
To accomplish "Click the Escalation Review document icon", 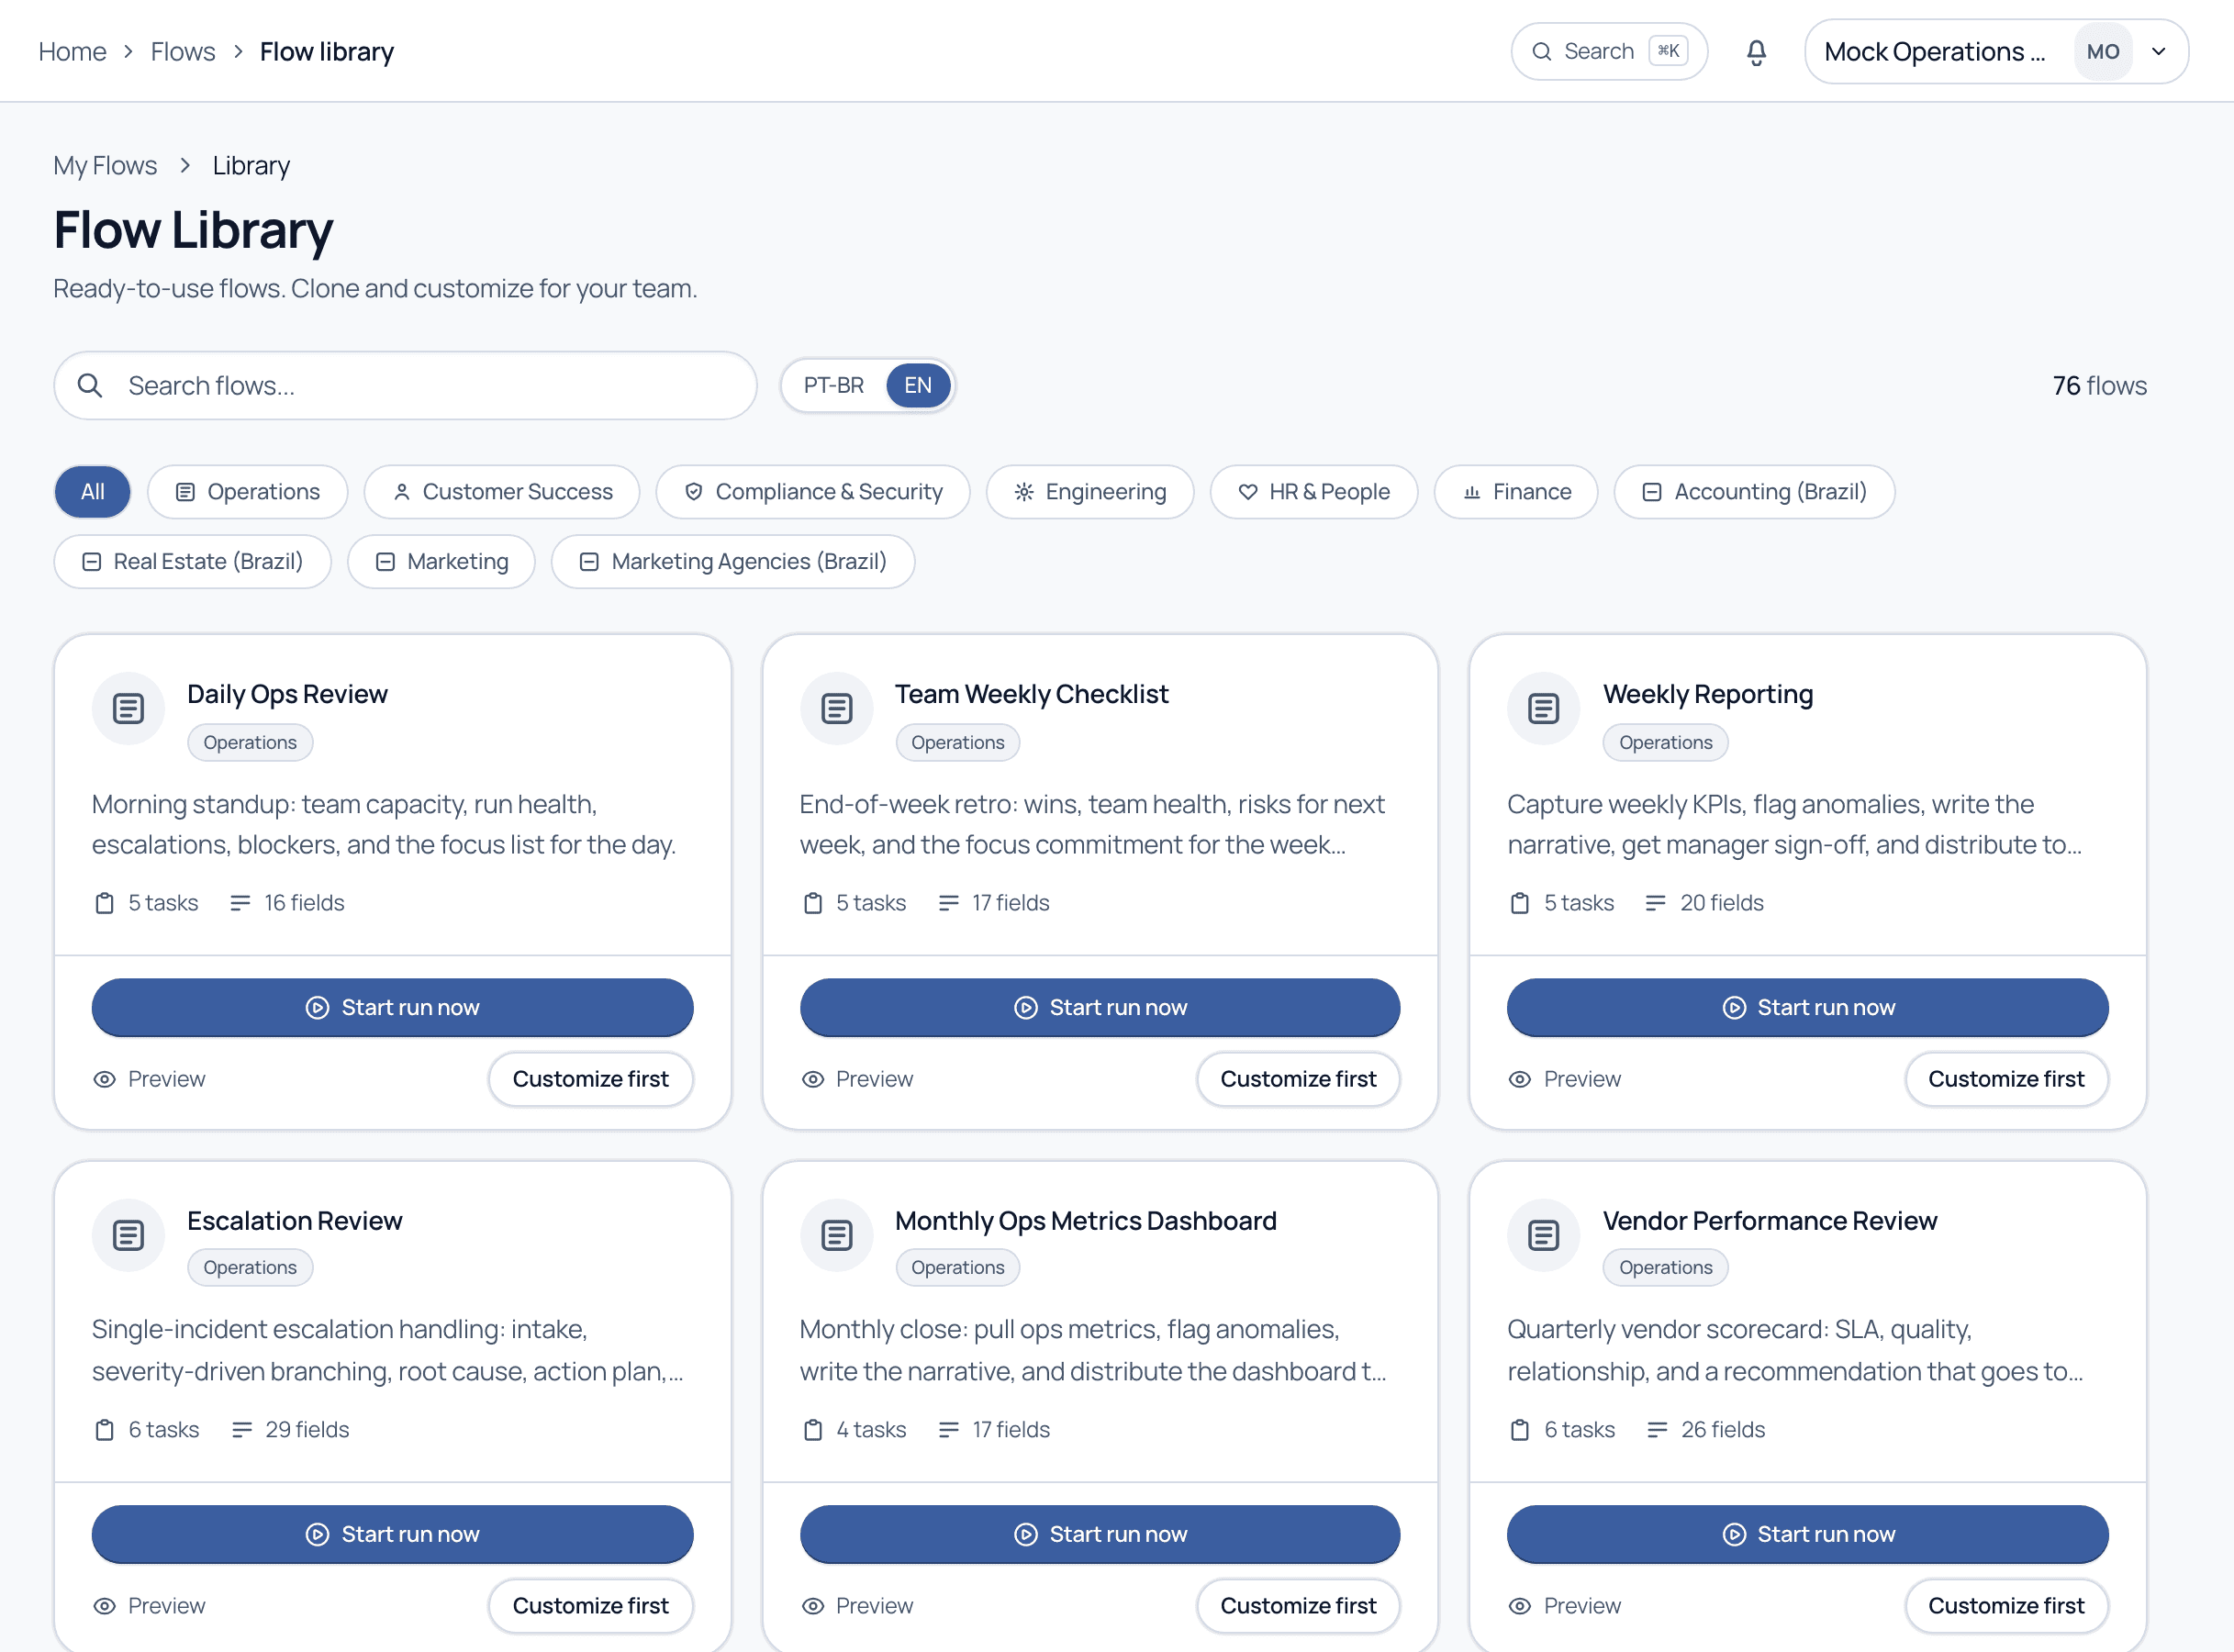I will (x=128, y=1236).
